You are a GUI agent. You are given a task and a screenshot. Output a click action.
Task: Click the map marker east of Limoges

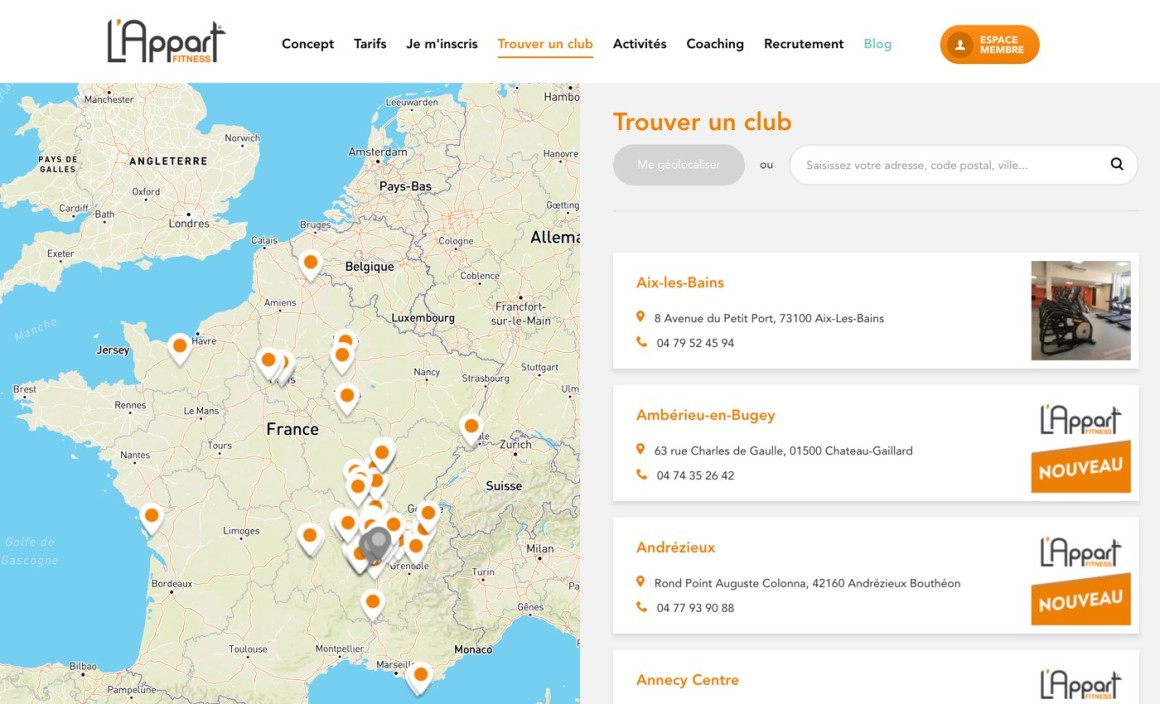[310, 538]
